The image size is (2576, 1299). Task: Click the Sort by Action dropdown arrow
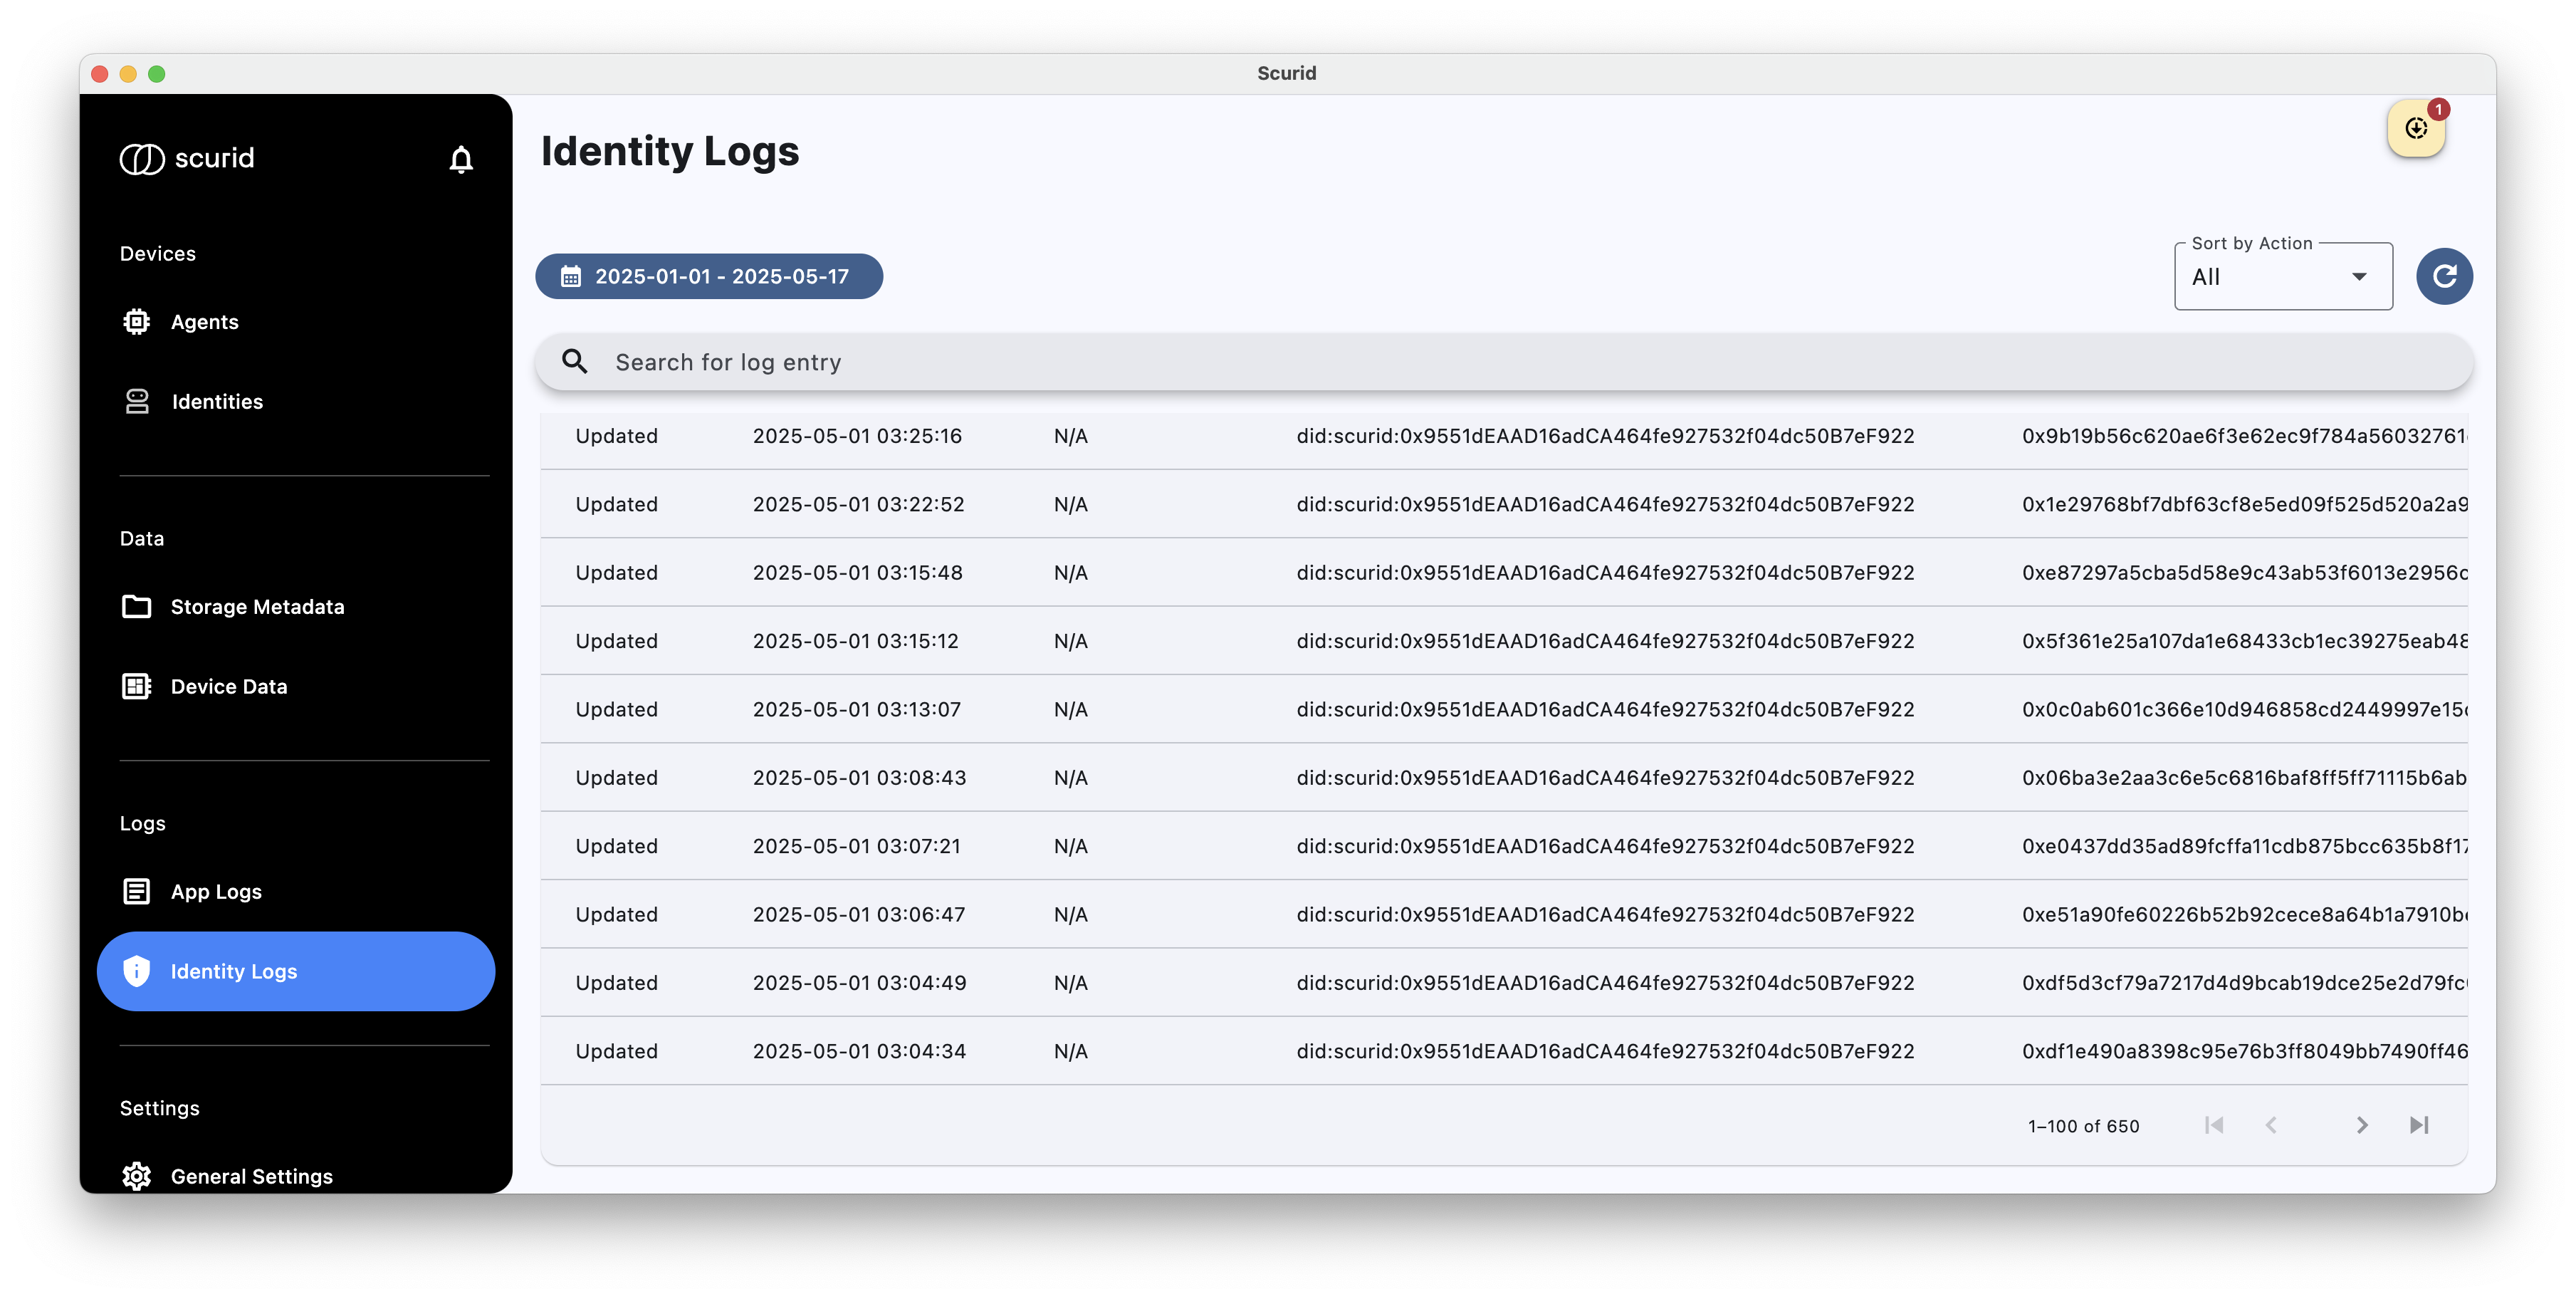pos(2360,277)
